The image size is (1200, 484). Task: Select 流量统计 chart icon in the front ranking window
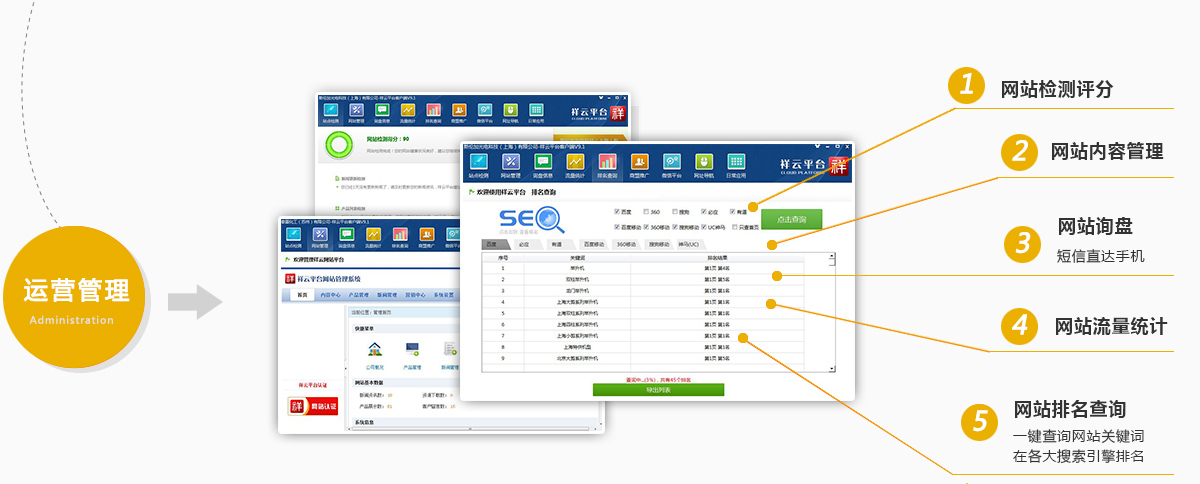pos(575,164)
